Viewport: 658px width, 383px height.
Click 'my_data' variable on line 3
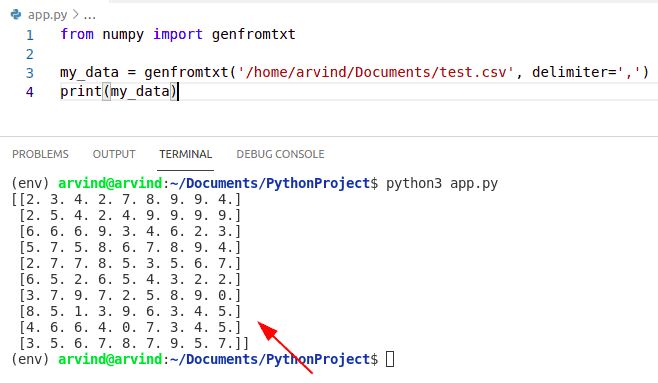pos(89,73)
